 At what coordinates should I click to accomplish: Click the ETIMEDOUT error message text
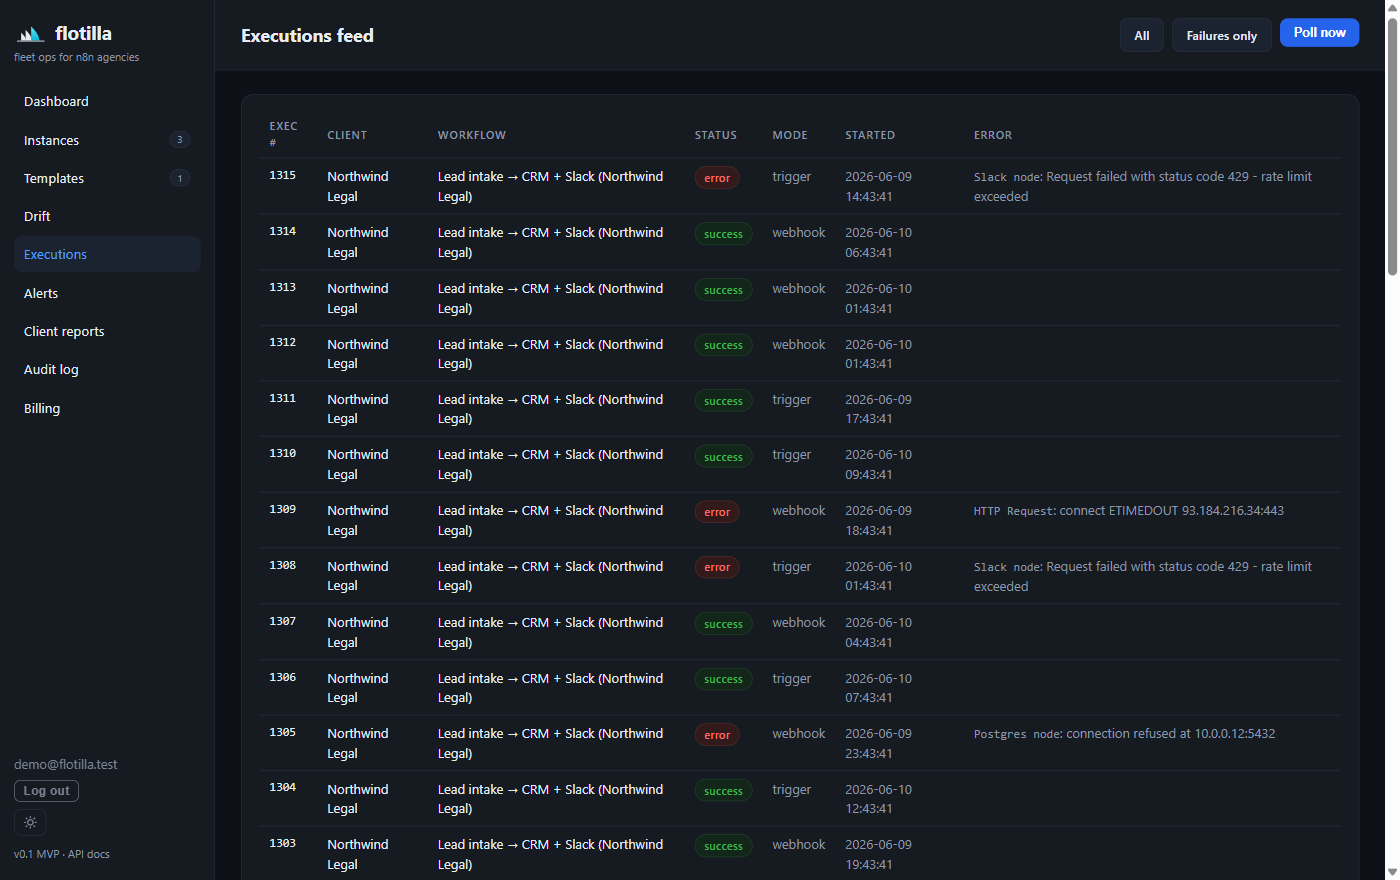[1129, 511]
